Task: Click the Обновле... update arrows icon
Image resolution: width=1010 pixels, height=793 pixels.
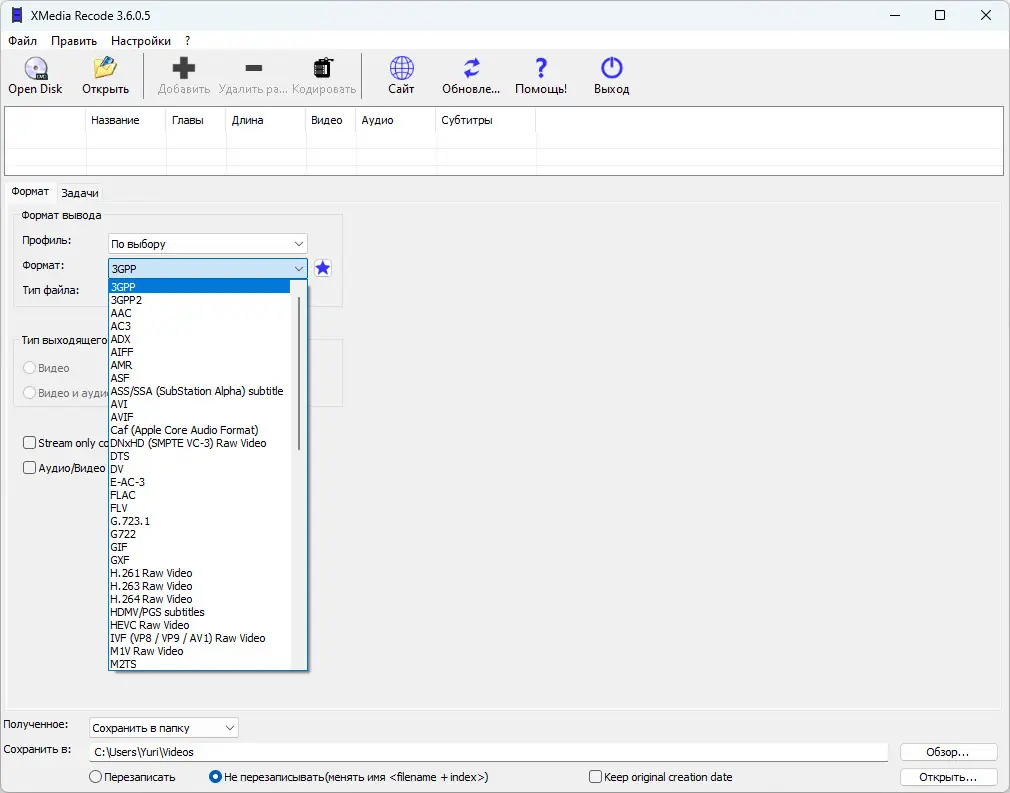Action: (x=471, y=69)
